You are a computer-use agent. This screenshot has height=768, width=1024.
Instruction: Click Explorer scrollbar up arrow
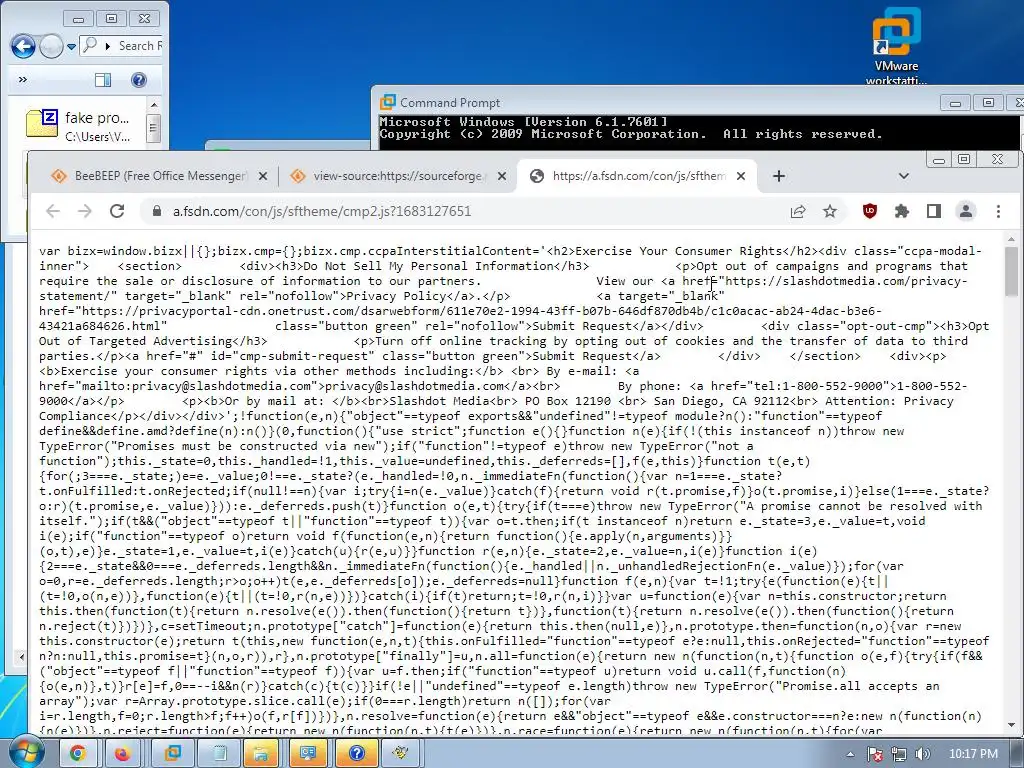click(x=154, y=104)
